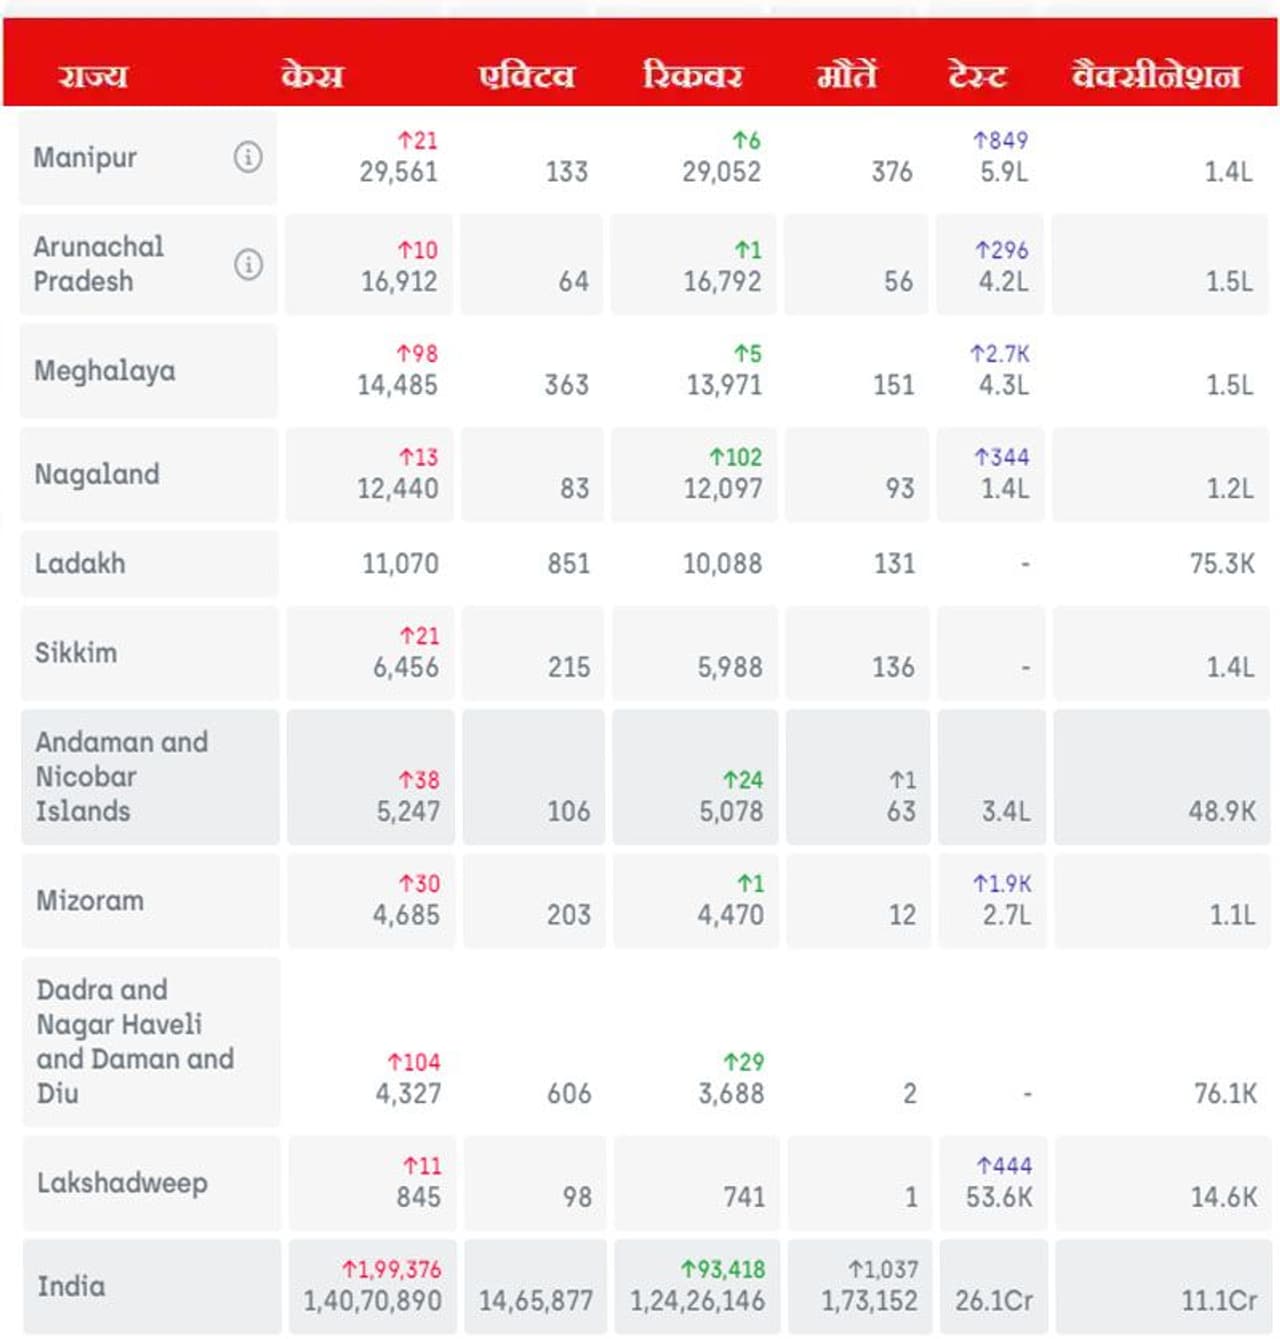Select Andaman and Nicobar Islands row
The height and width of the screenshot is (1339, 1280).
[x=122, y=776]
